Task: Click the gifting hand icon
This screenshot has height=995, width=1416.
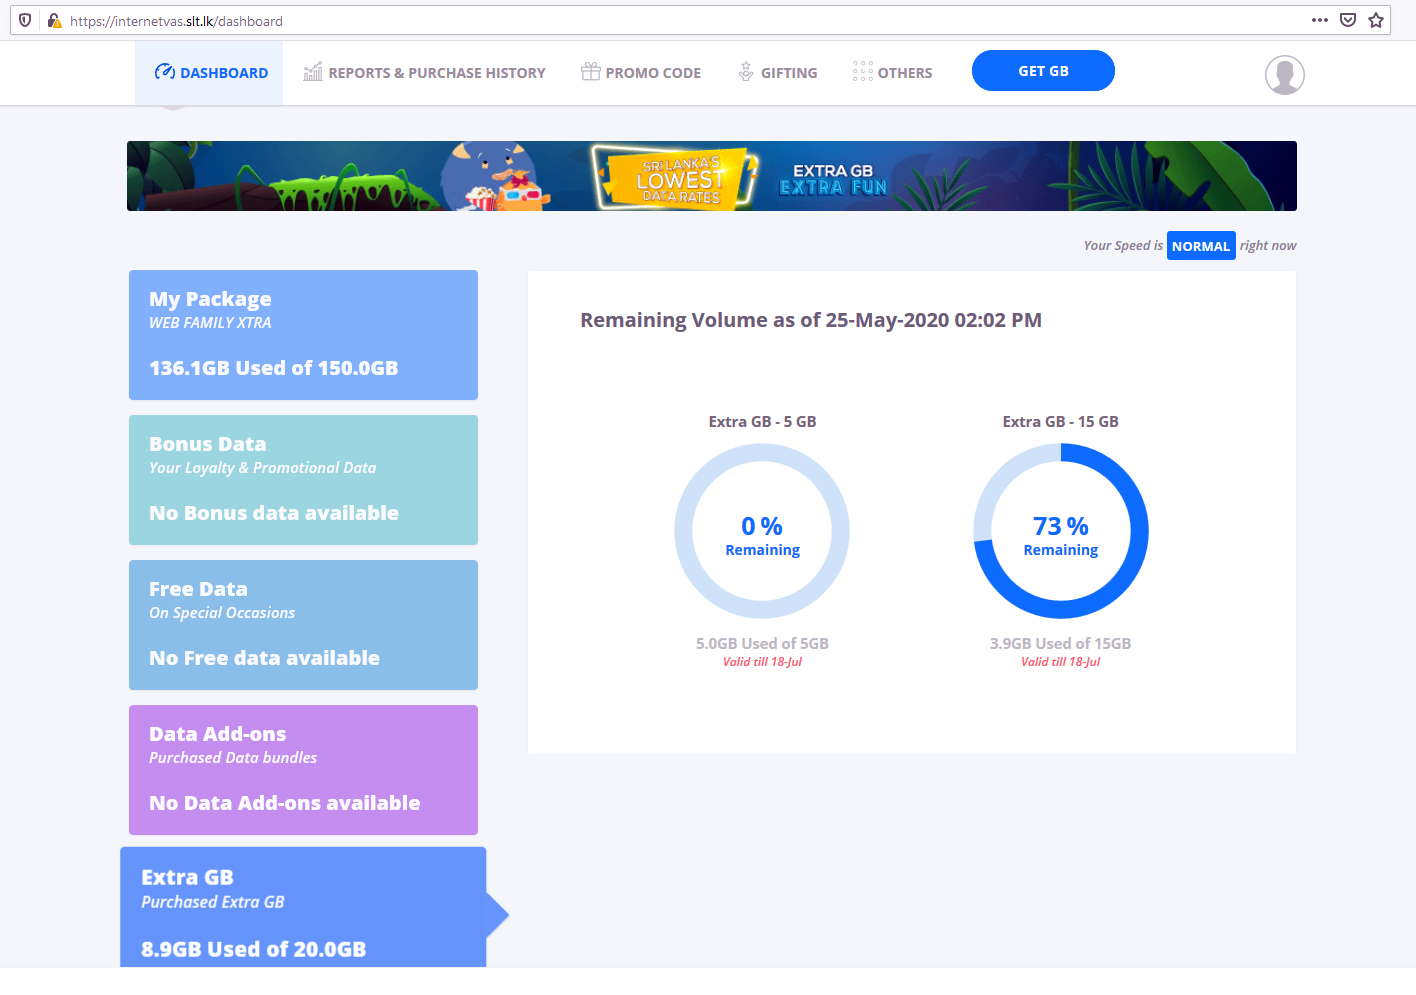Action: 746,71
